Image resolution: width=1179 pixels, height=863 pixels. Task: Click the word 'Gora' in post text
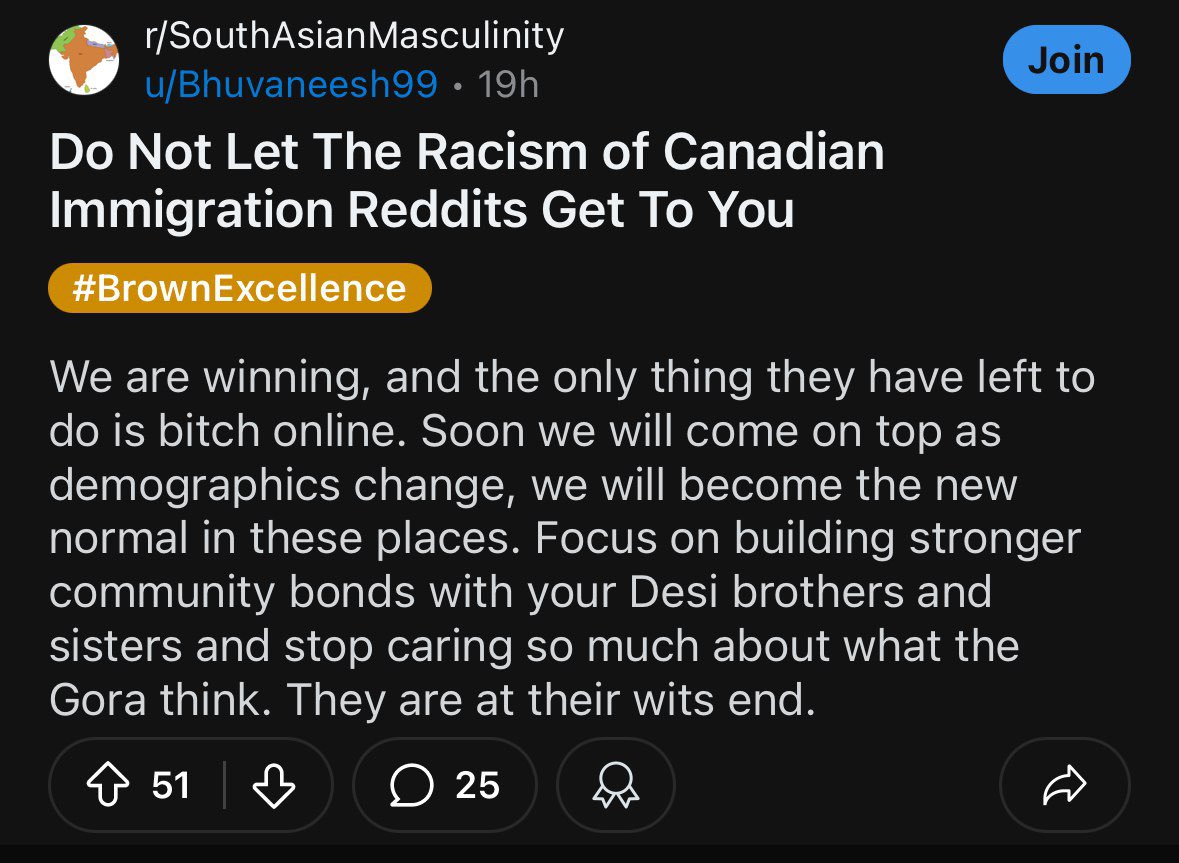point(98,700)
